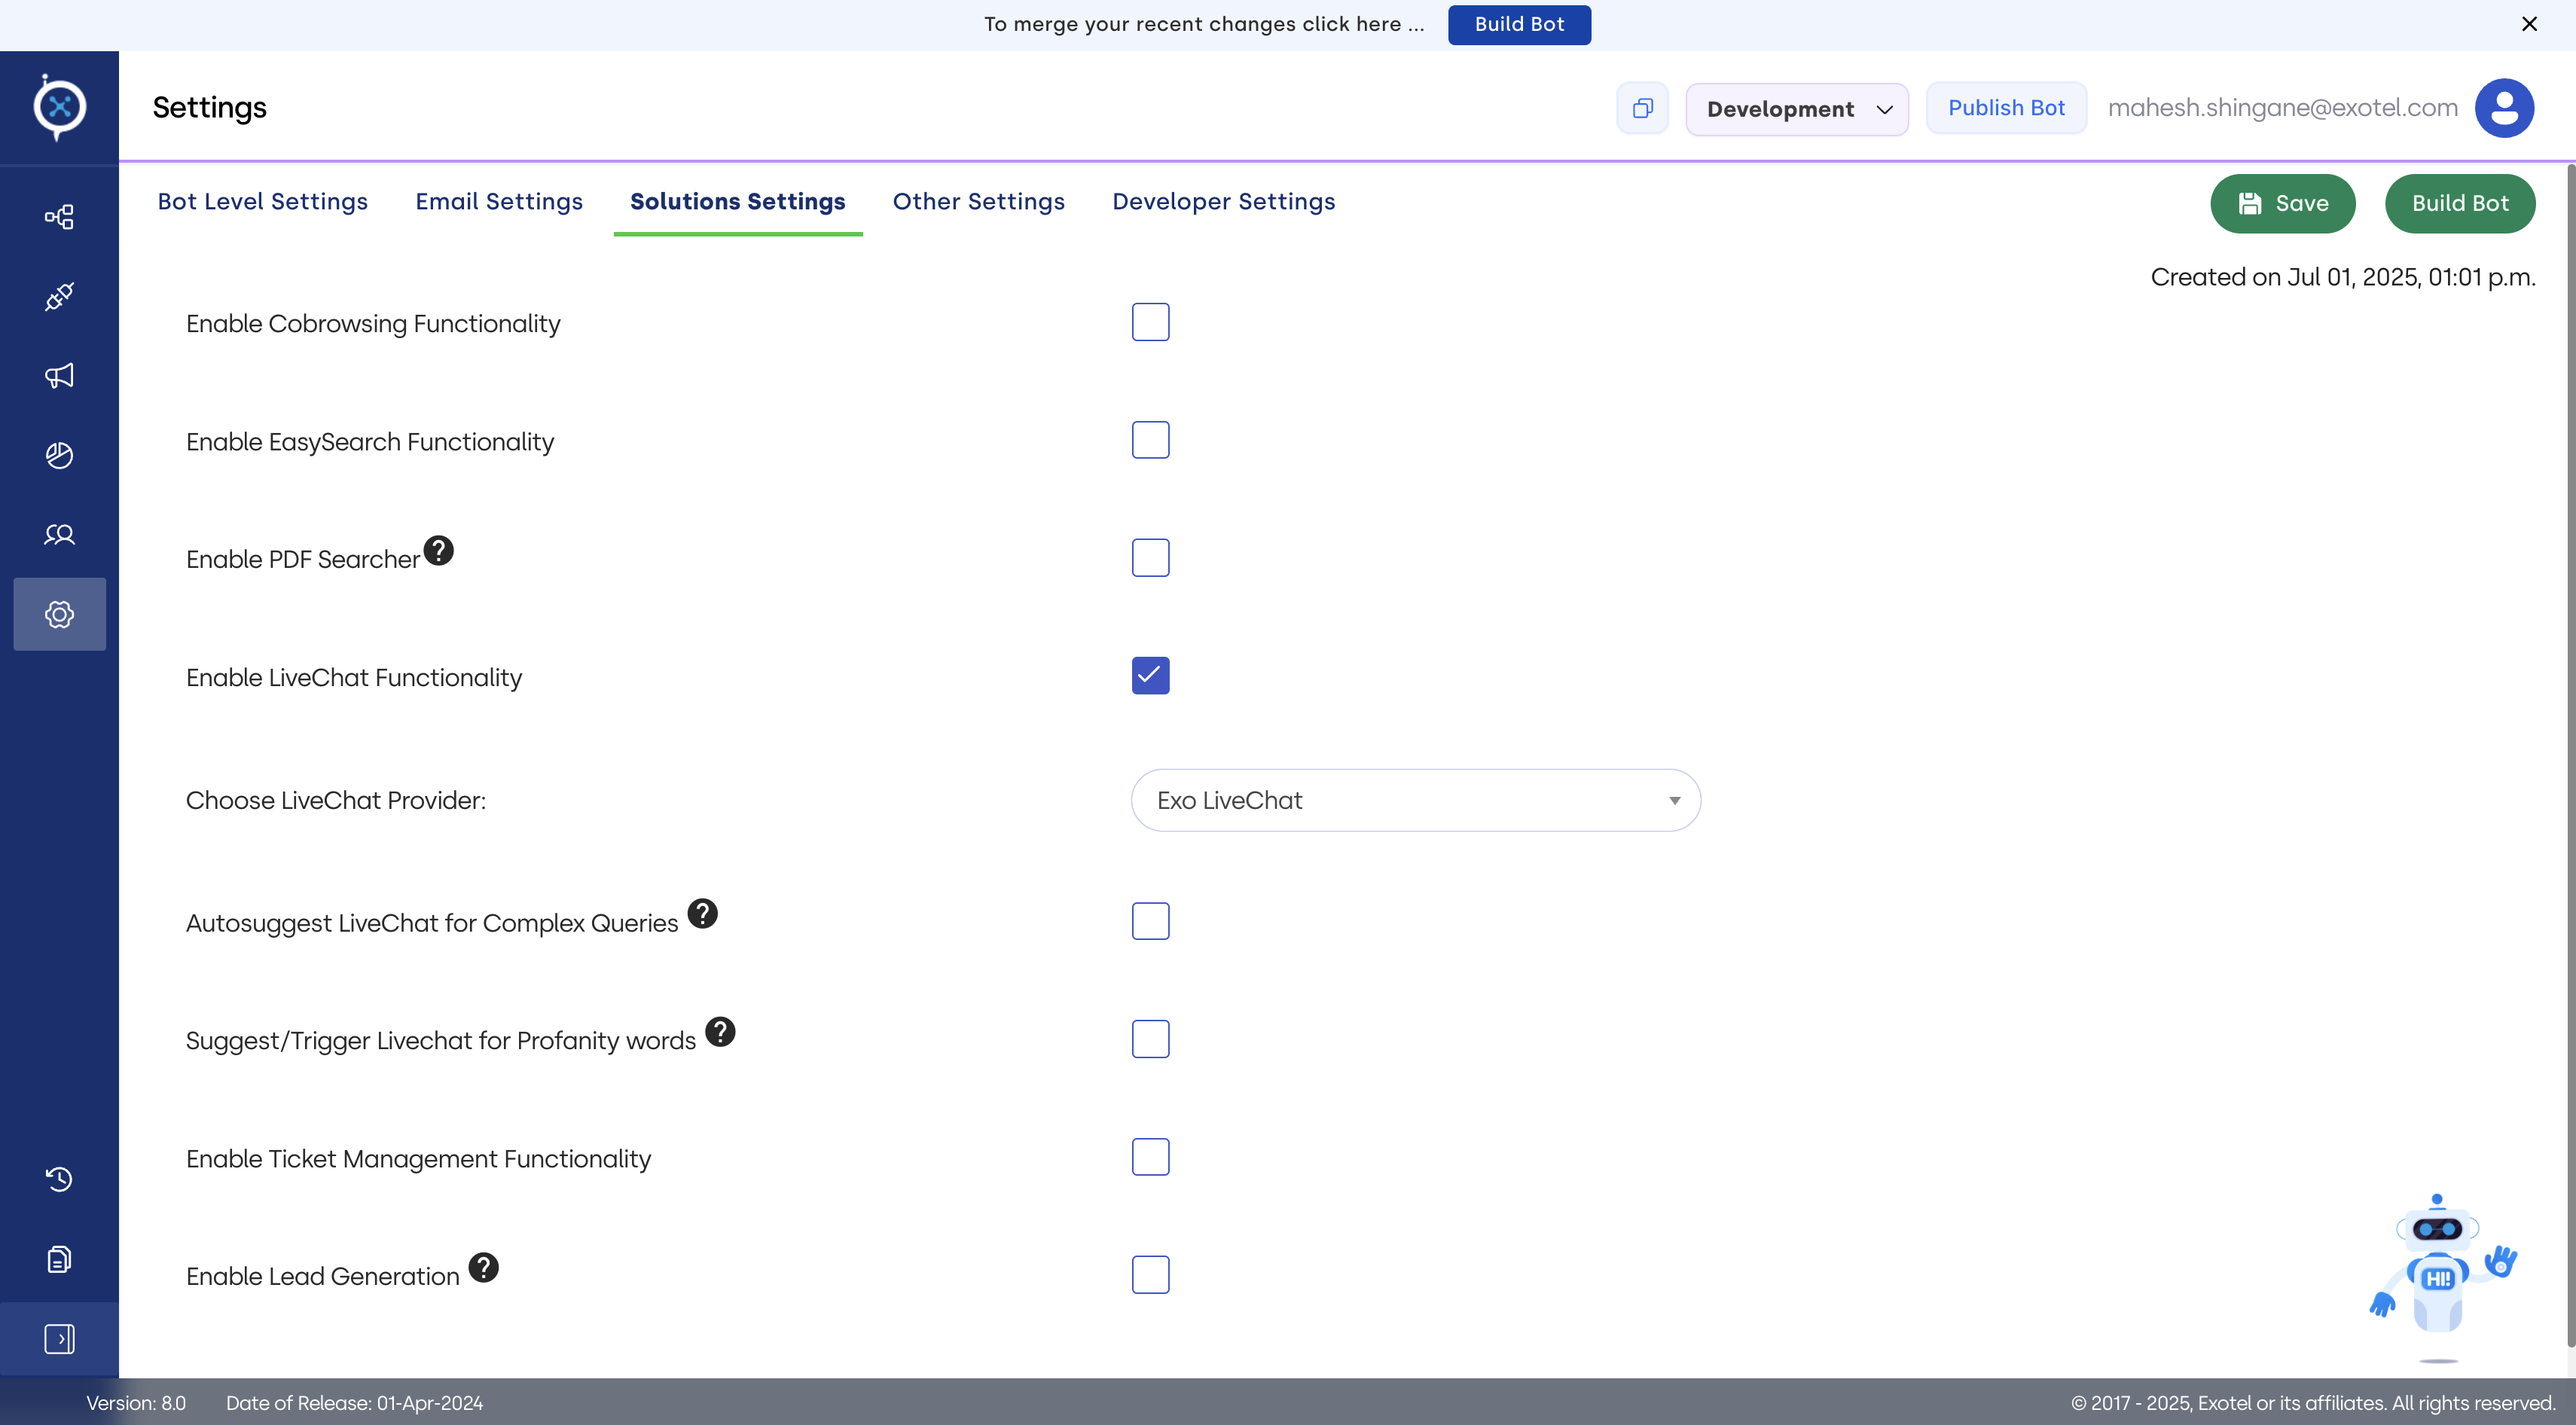Open the integrations plug icon in sidebar
2576x1425 pixels.
[59, 297]
